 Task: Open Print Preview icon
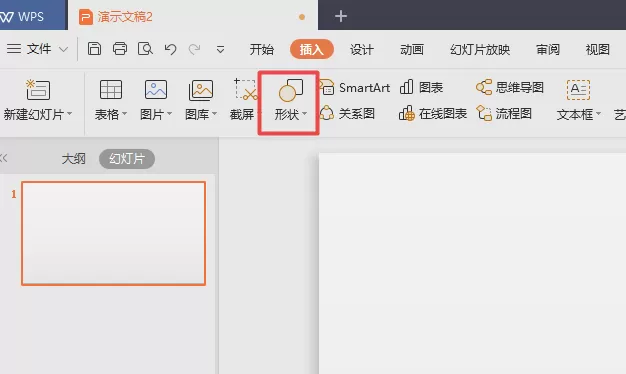(145, 49)
